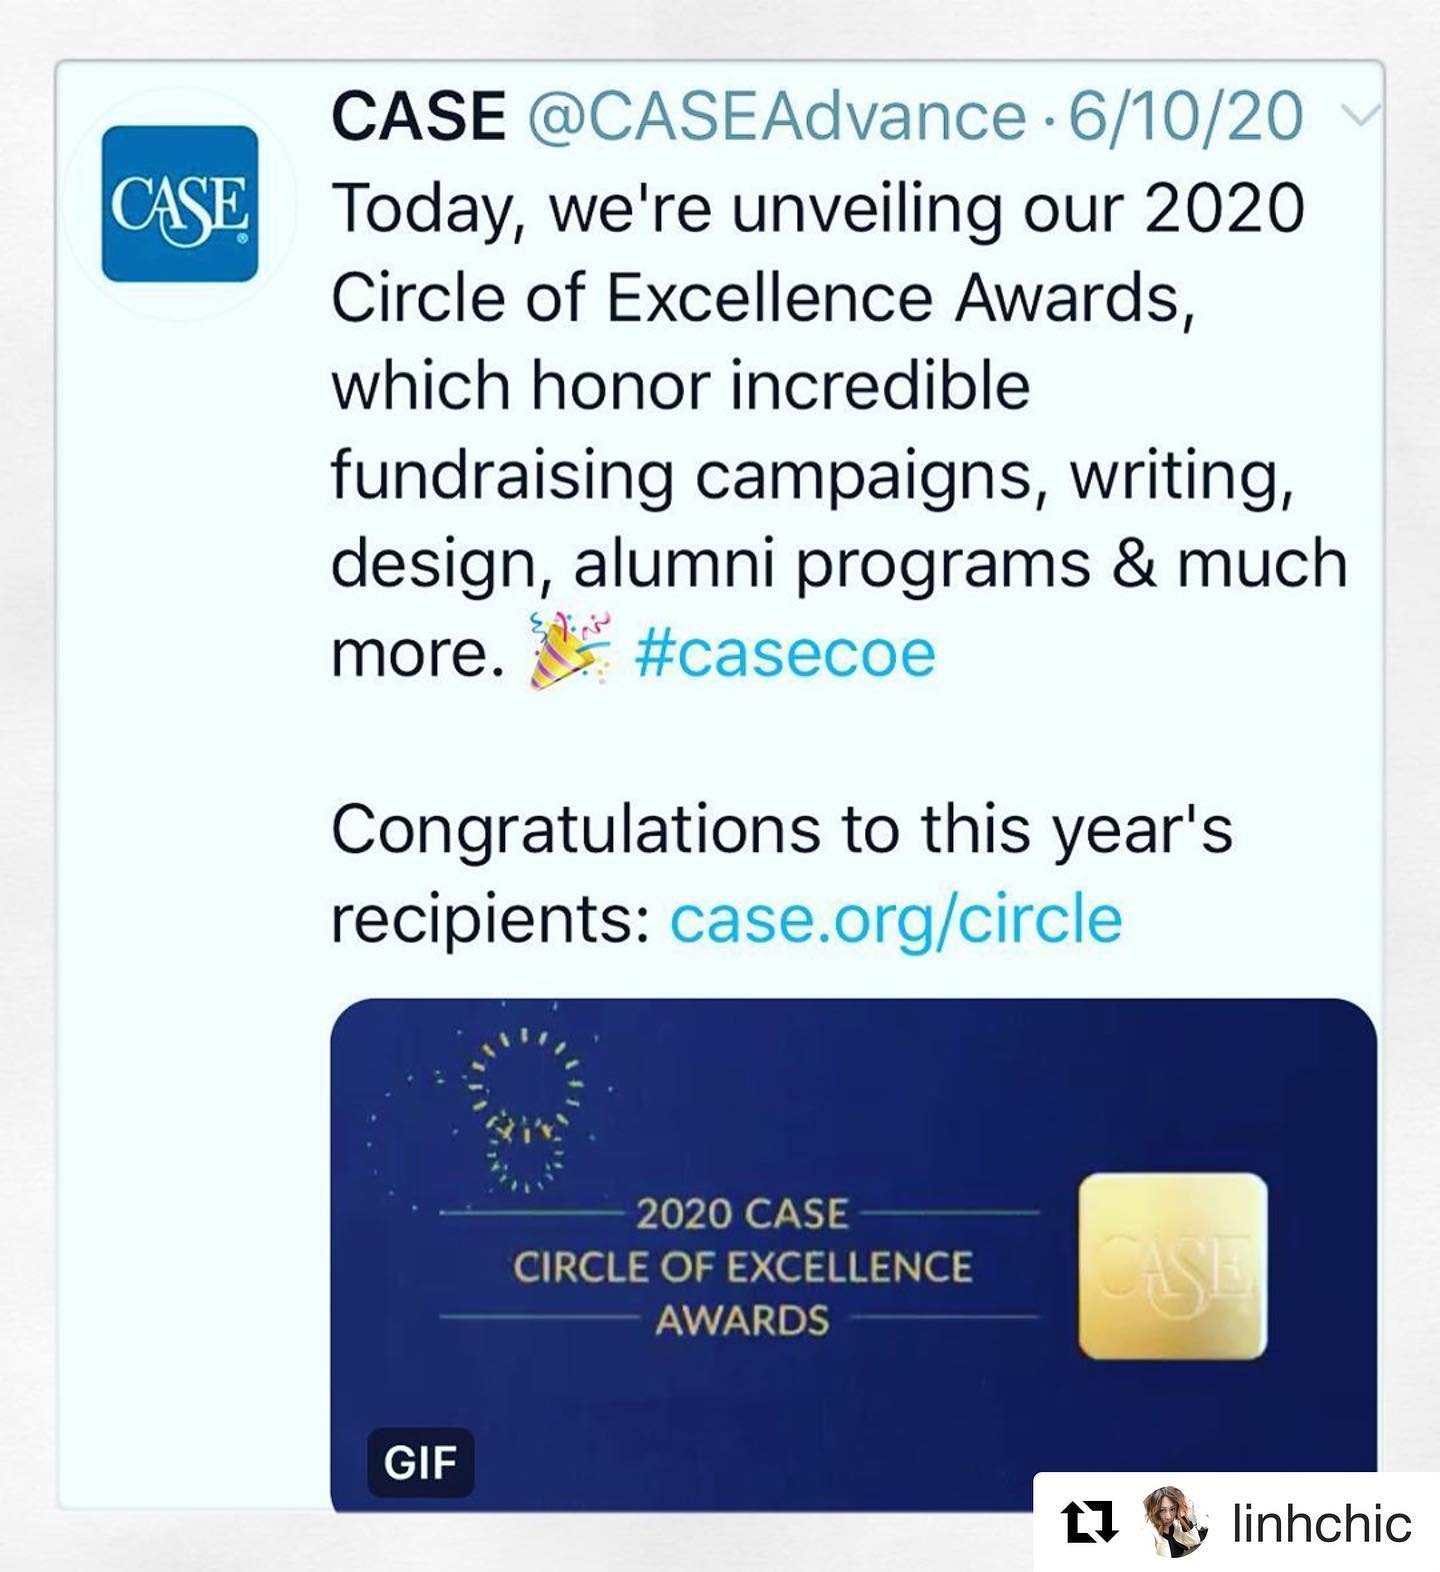Image resolution: width=1440 pixels, height=1572 pixels.
Task: Click the "CIRCLE OF EXCELLENCE" text in the GIF
Action: point(742,1267)
